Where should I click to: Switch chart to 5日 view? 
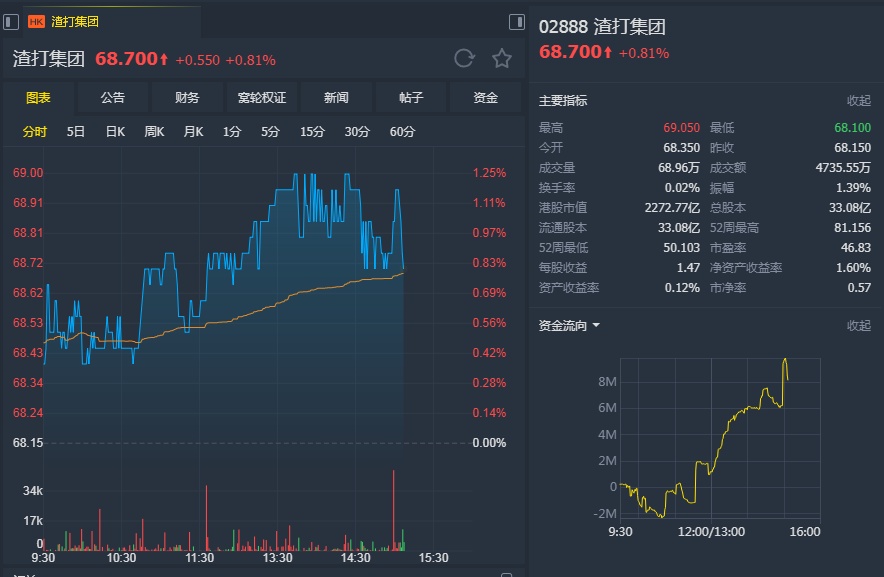point(76,132)
